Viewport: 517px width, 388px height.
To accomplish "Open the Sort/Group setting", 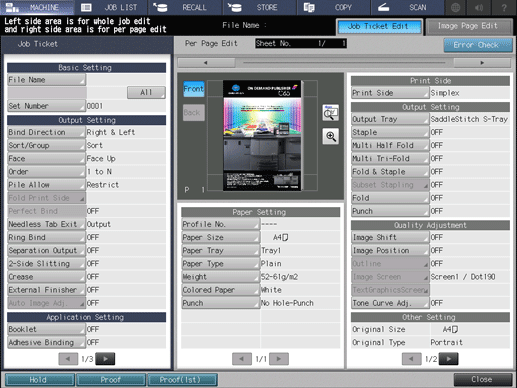I will [x=46, y=146].
